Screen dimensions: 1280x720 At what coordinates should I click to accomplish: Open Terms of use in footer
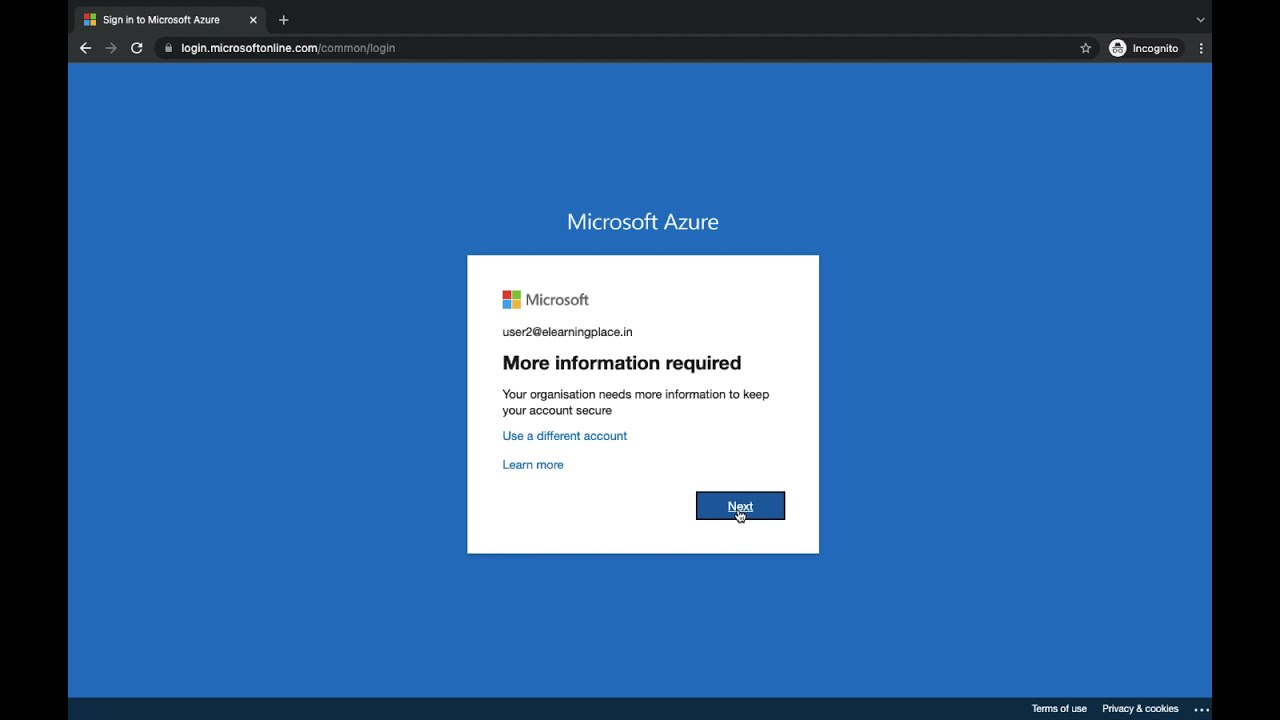1059,709
